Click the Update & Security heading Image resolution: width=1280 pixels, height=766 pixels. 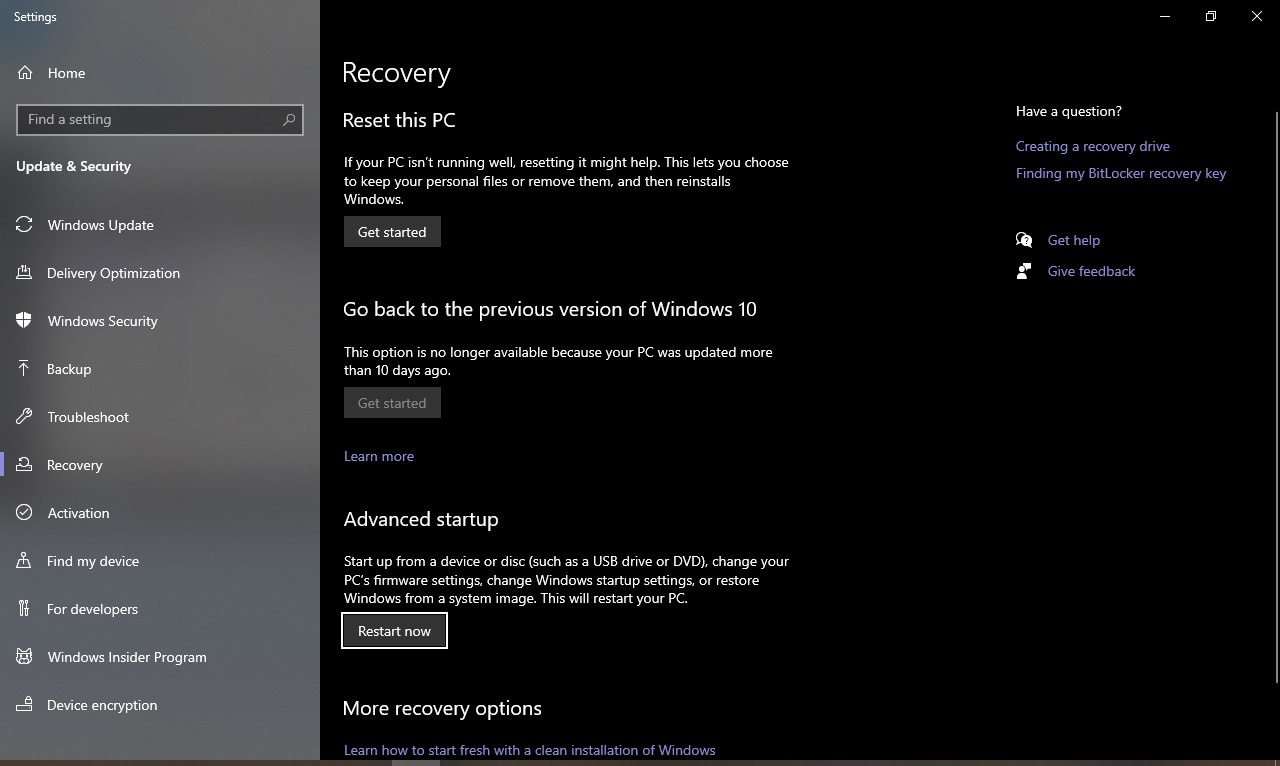[73, 166]
